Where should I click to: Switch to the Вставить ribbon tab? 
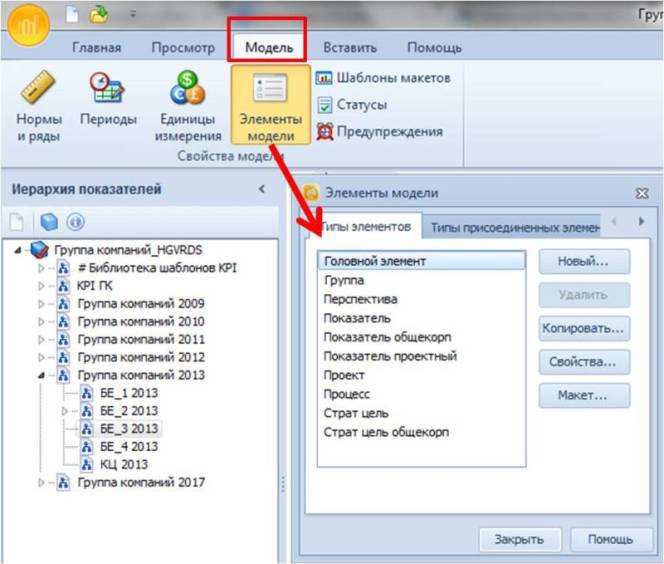[349, 47]
